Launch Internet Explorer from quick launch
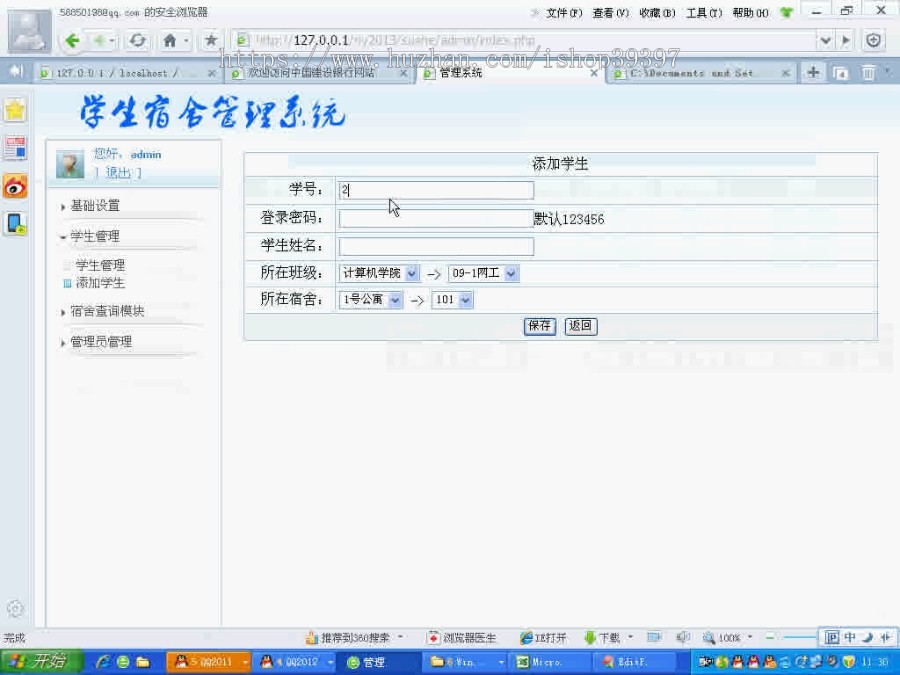Image resolution: width=900 pixels, height=675 pixels. 103,662
